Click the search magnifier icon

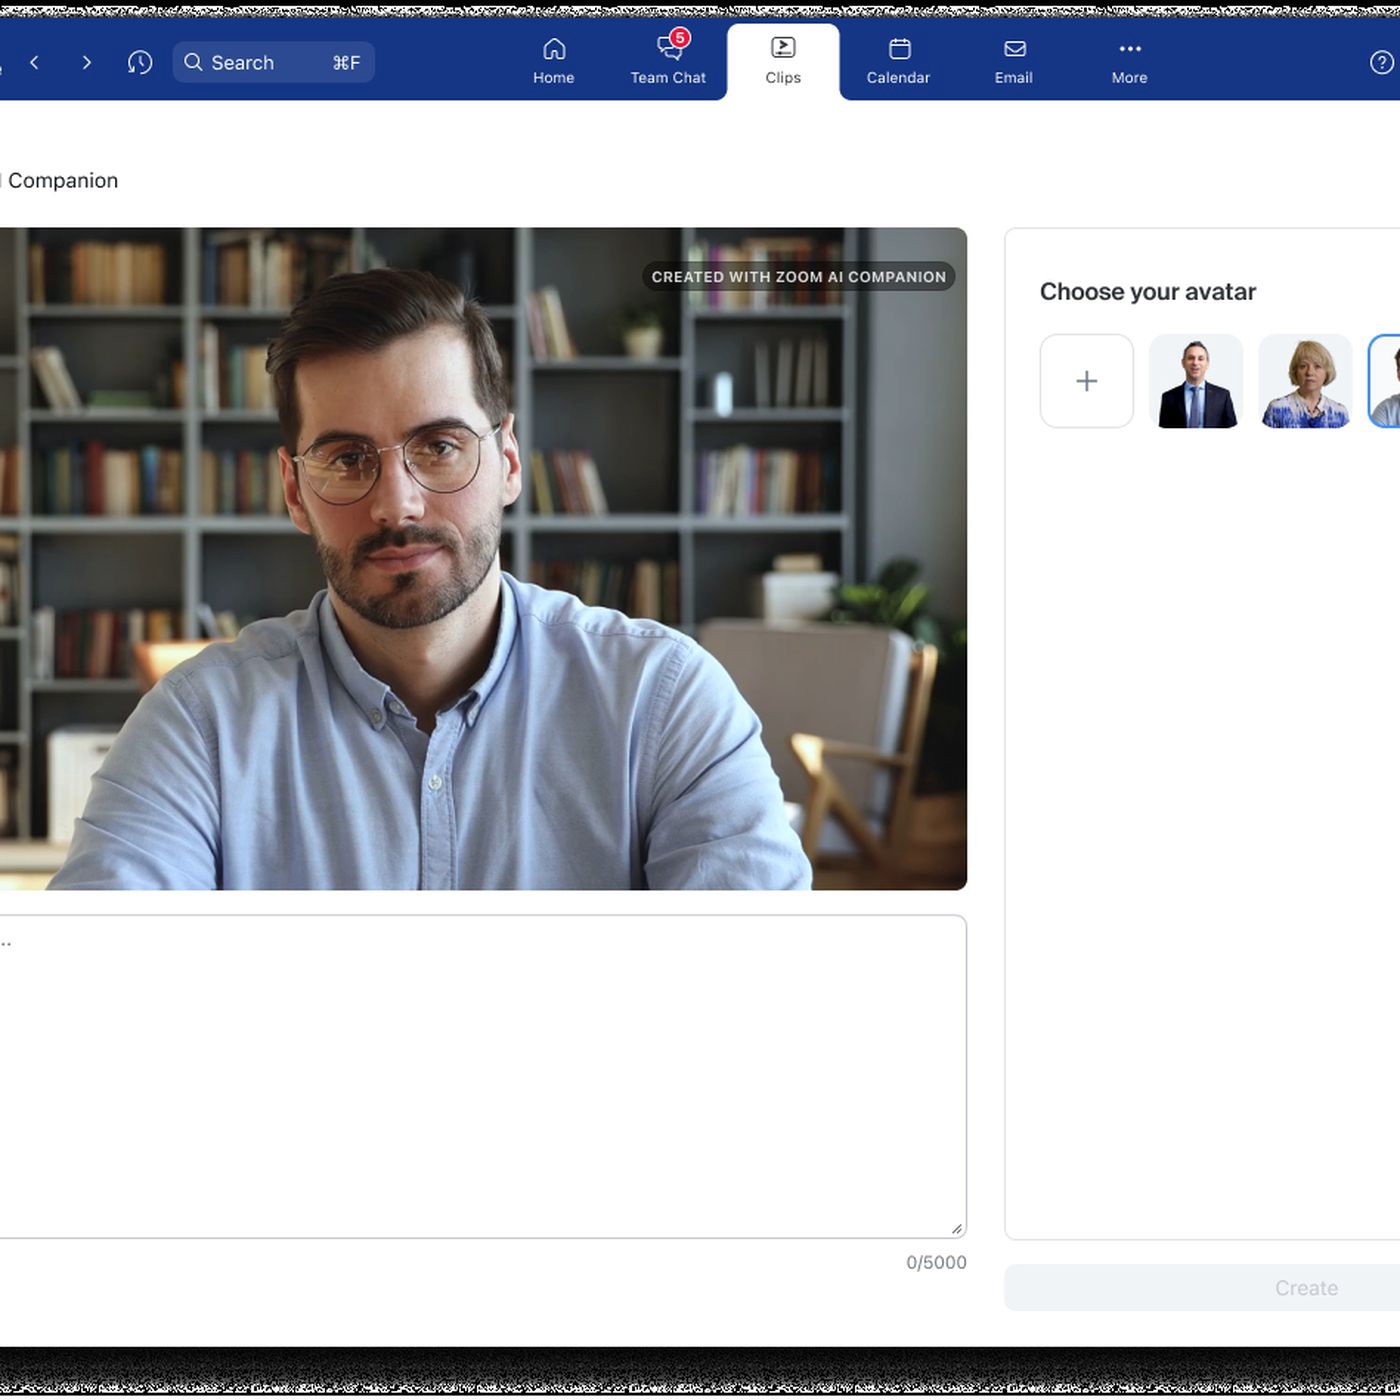[194, 62]
